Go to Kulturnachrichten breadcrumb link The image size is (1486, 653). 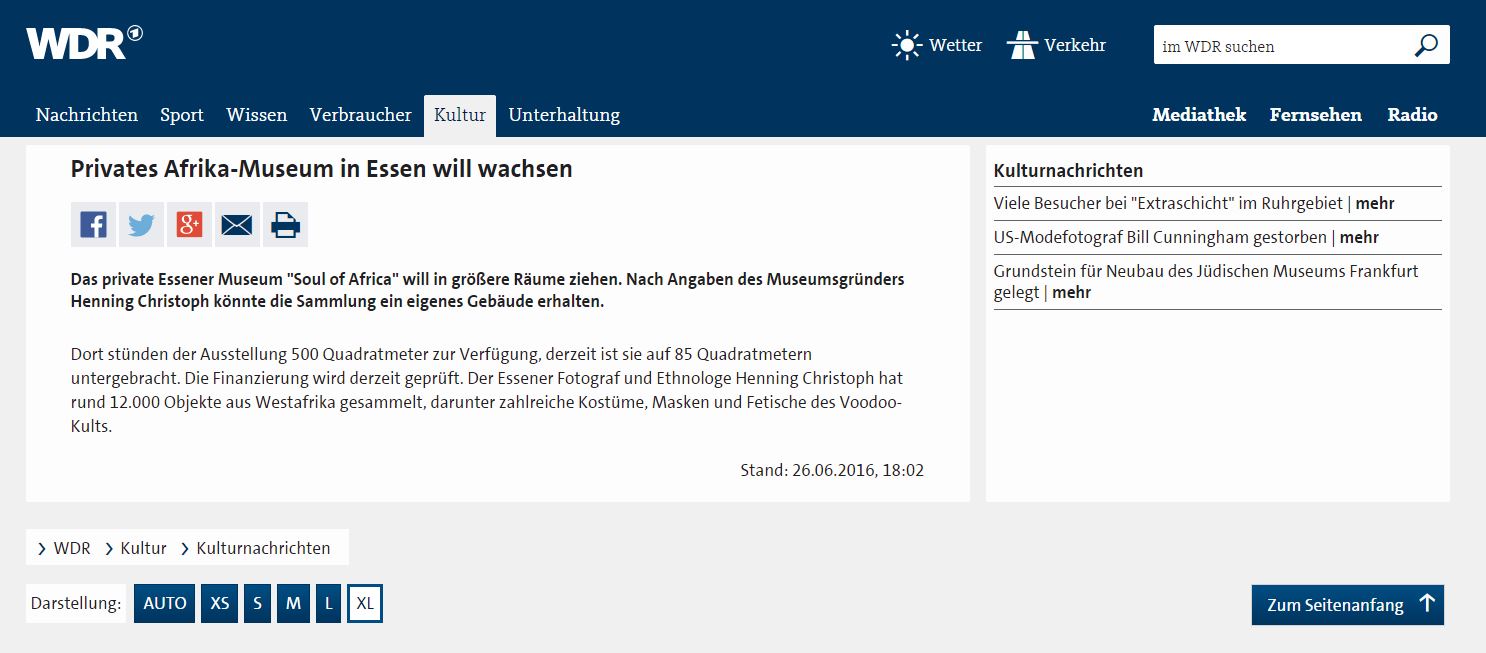point(263,548)
